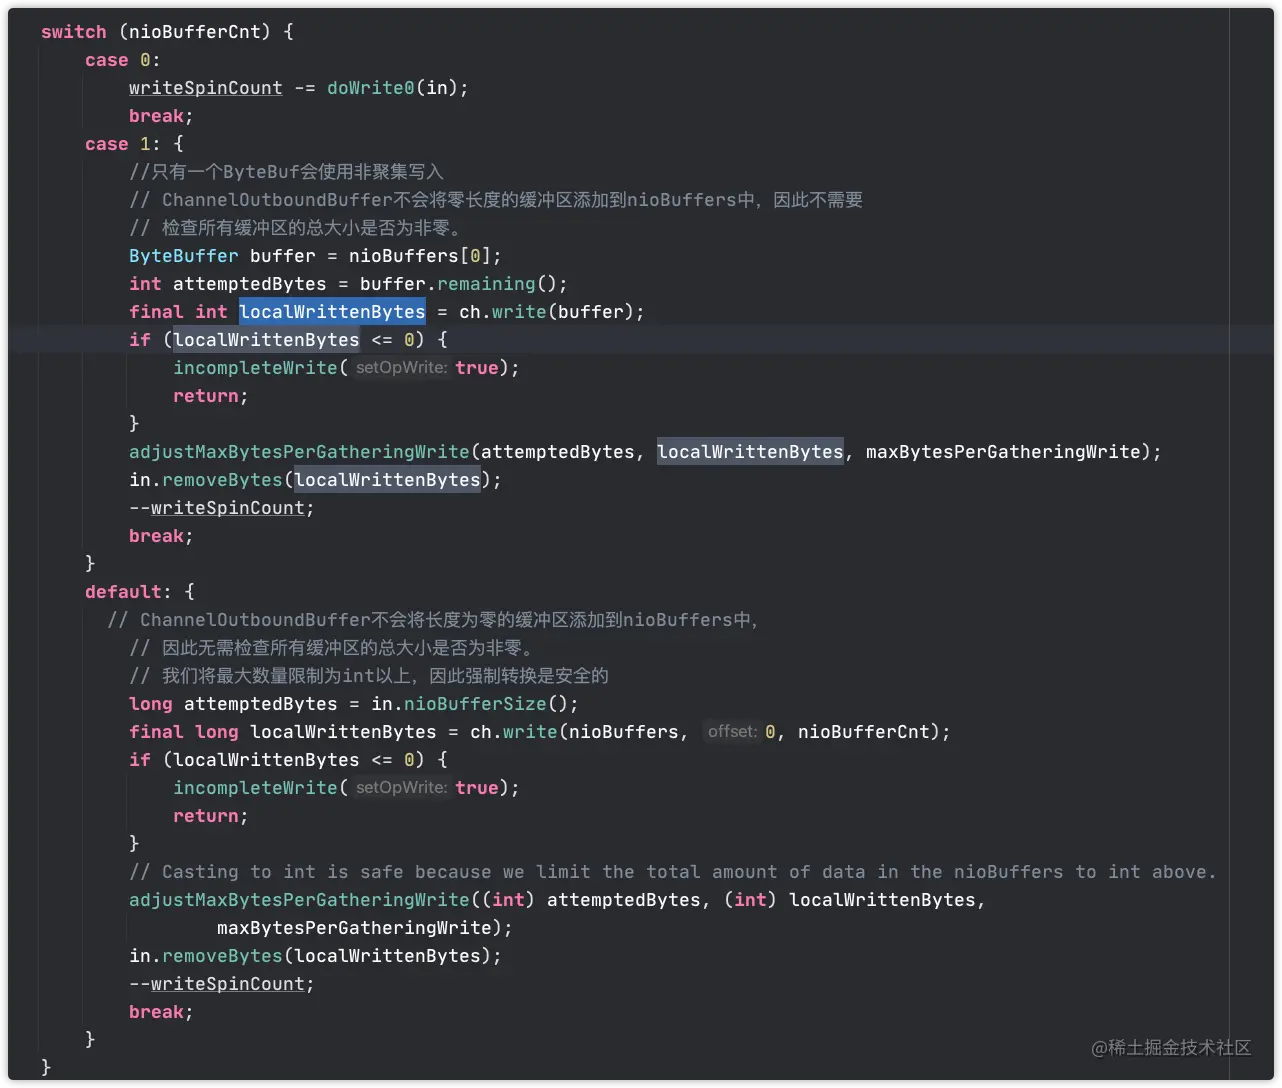The image size is (1282, 1088).
Task: Click the ByteBuffer type name
Action: tap(184, 256)
